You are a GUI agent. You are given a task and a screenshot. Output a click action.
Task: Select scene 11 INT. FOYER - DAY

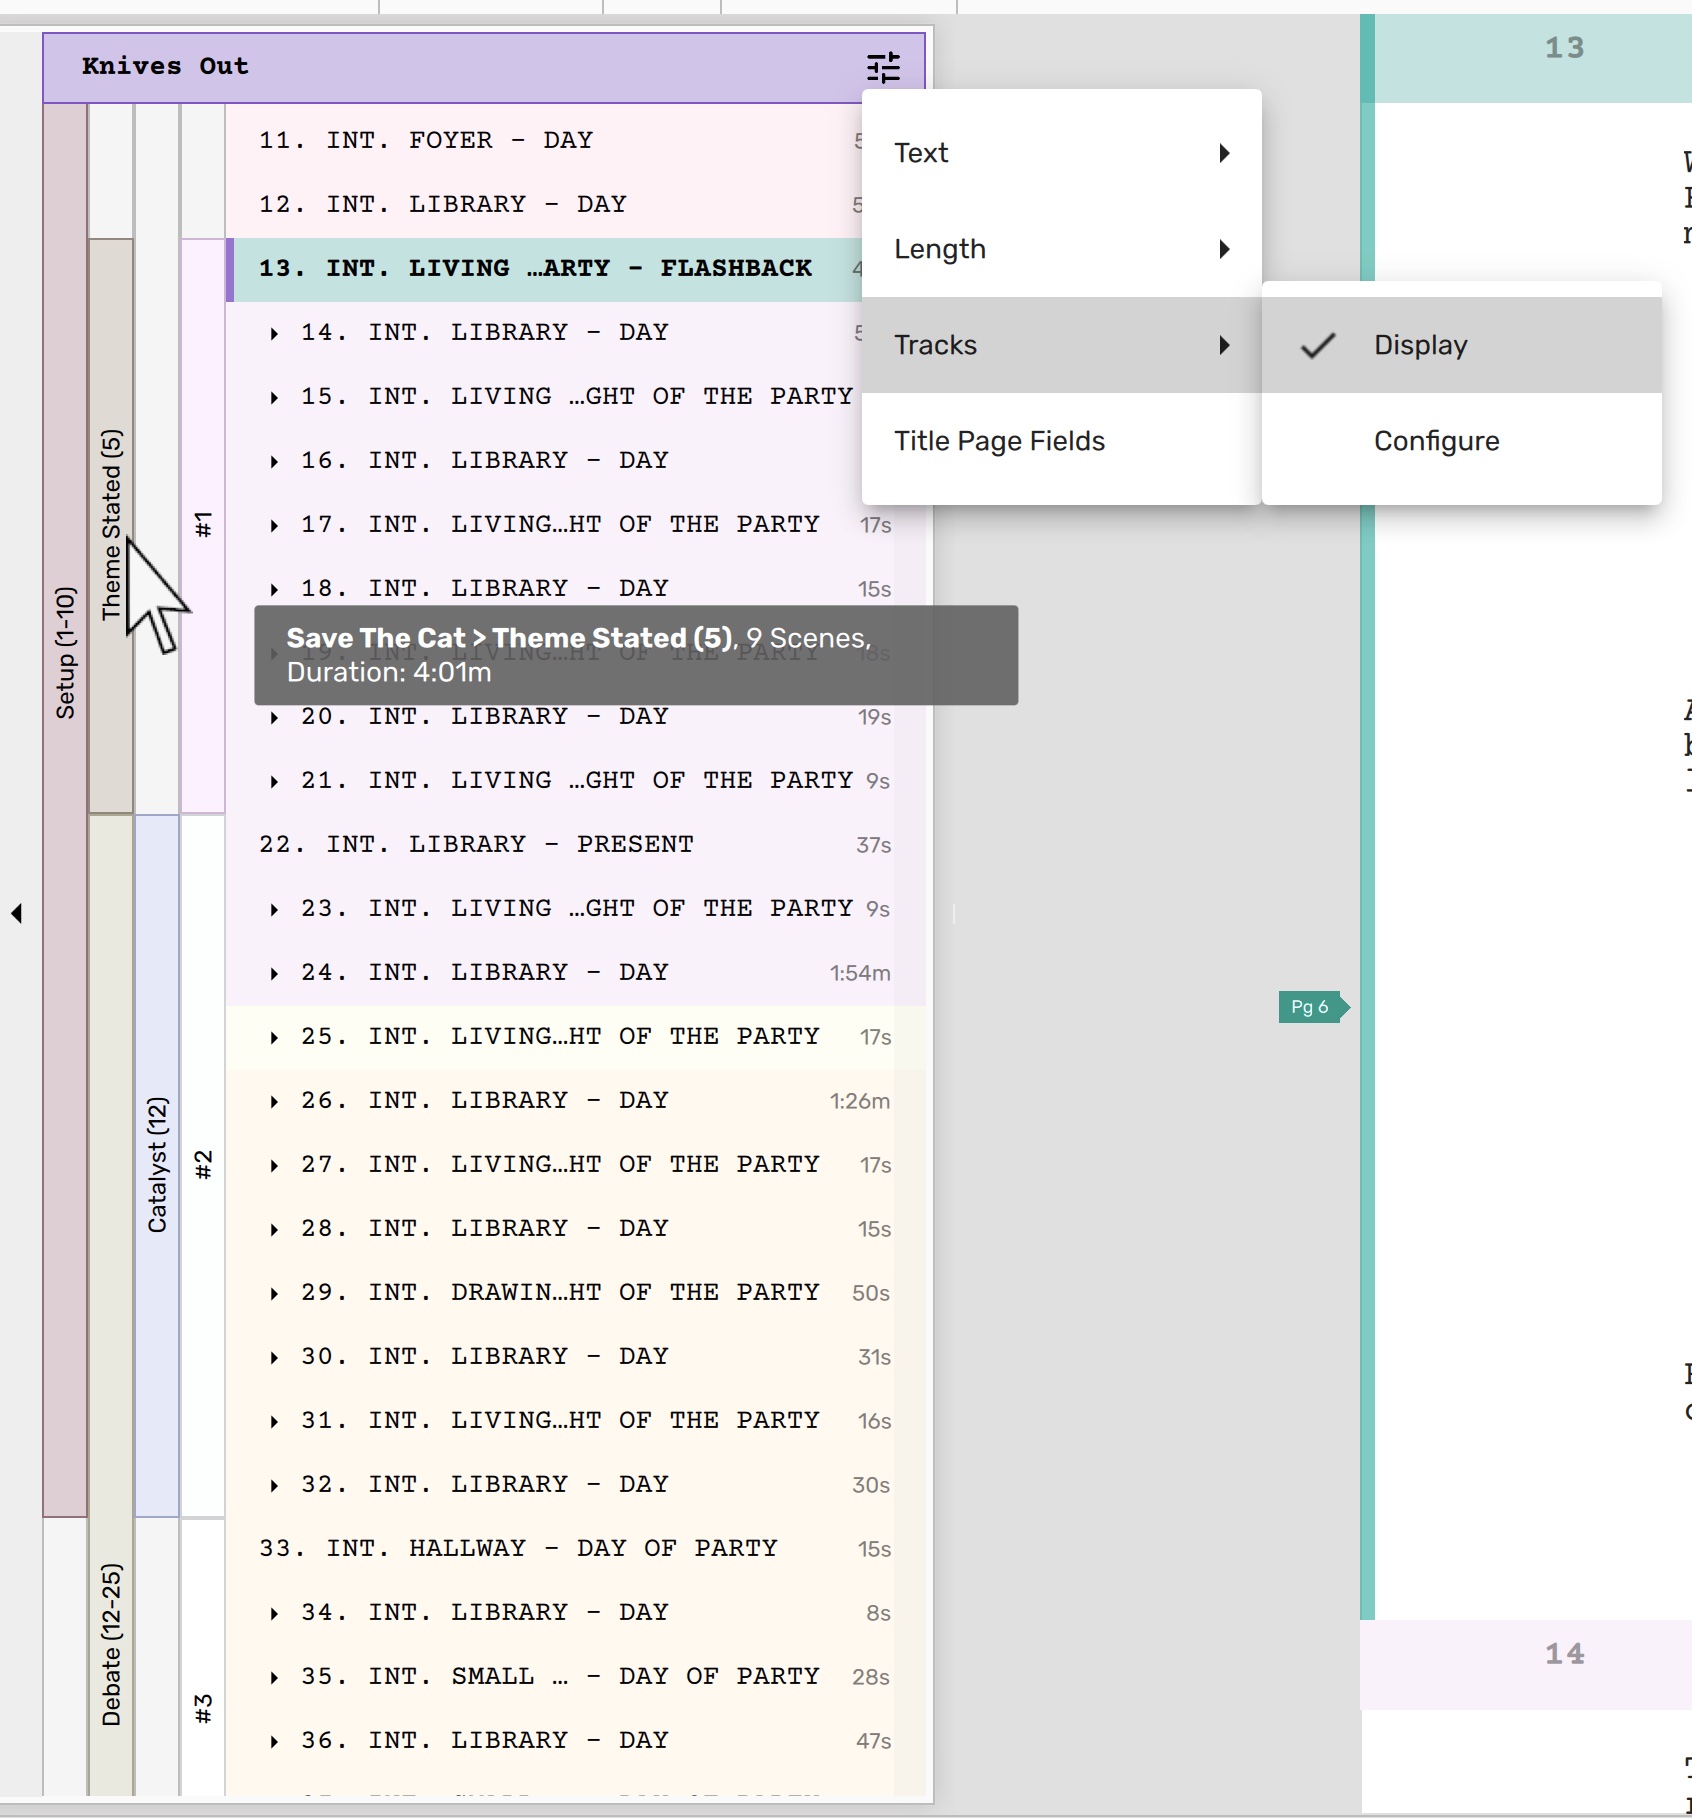[x=425, y=141]
